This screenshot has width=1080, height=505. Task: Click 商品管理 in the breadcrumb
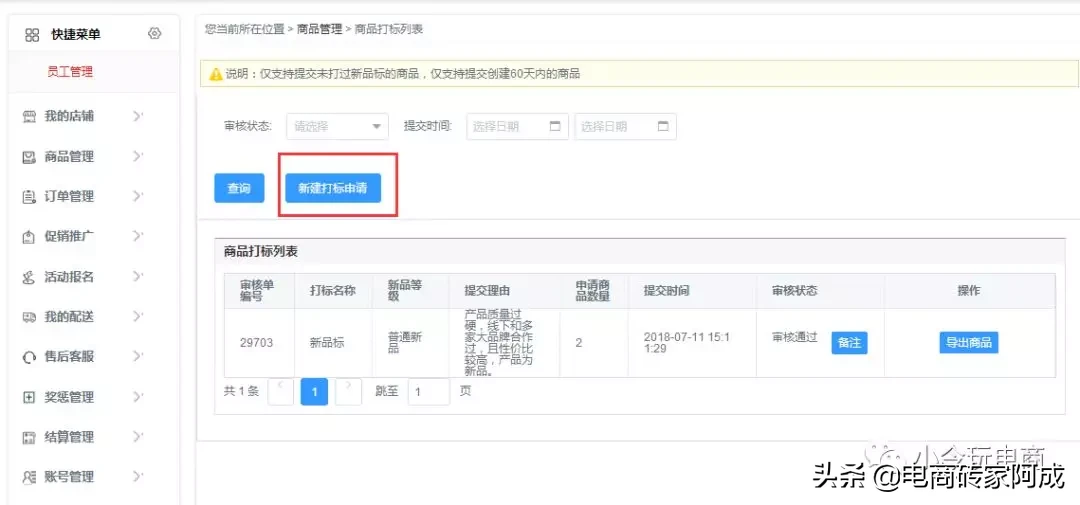click(x=319, y=29)
